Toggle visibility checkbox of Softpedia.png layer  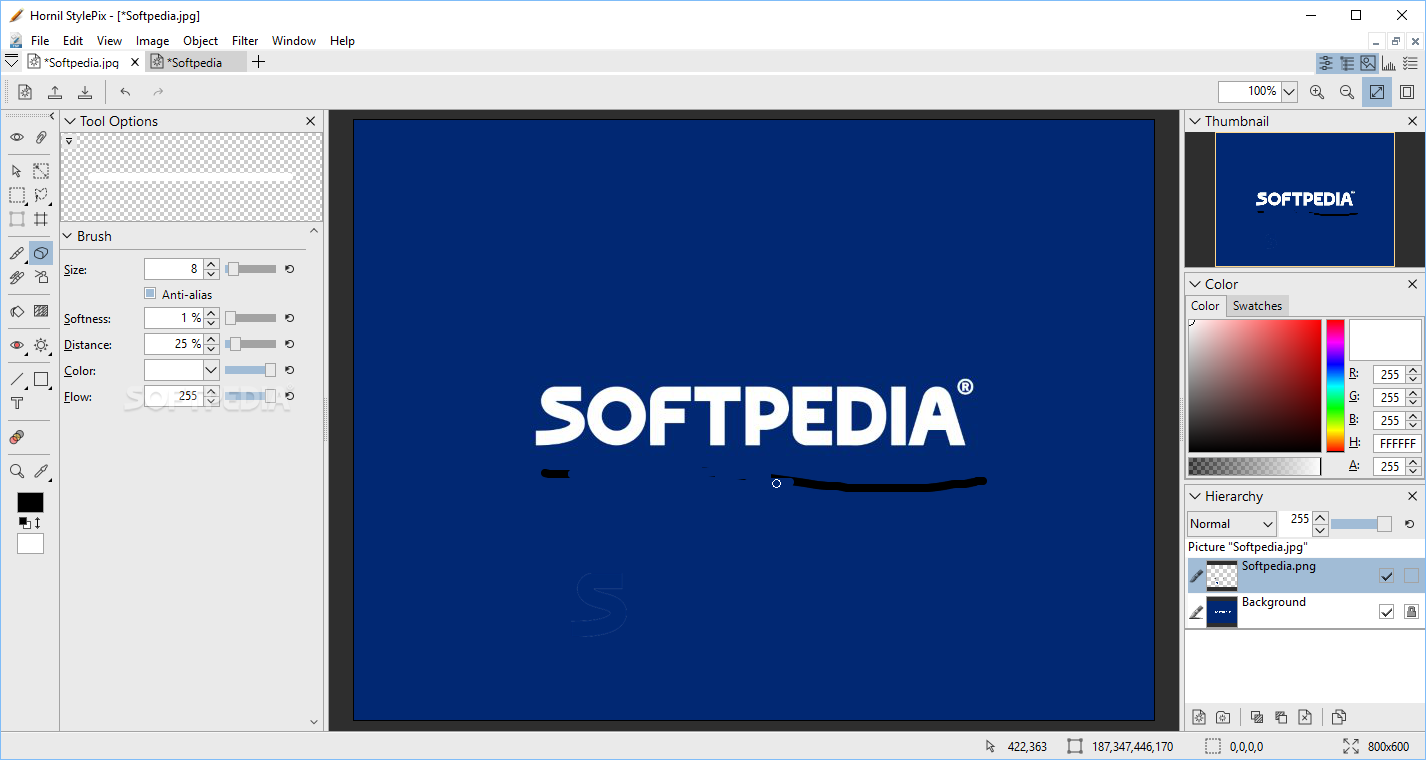coord(1386,576)
